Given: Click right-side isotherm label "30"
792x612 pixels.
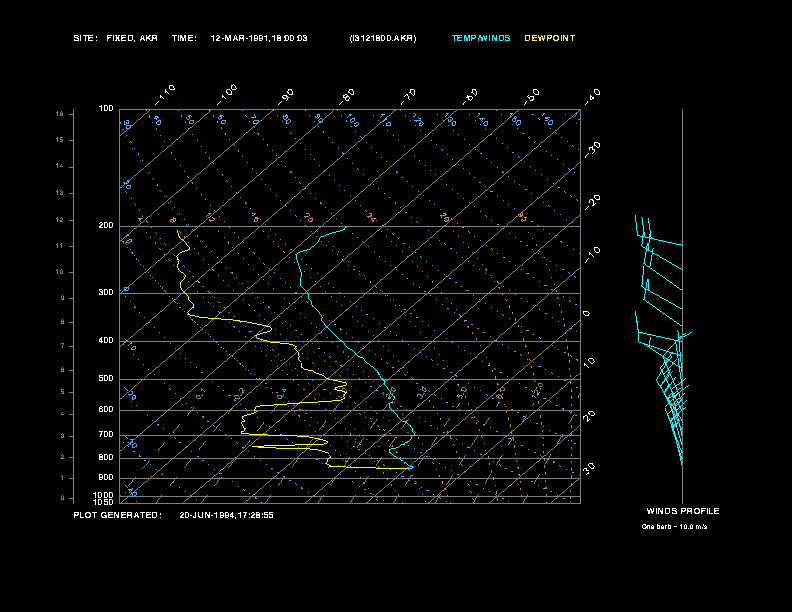Looking at the screenshot, I should pos(589,469).
